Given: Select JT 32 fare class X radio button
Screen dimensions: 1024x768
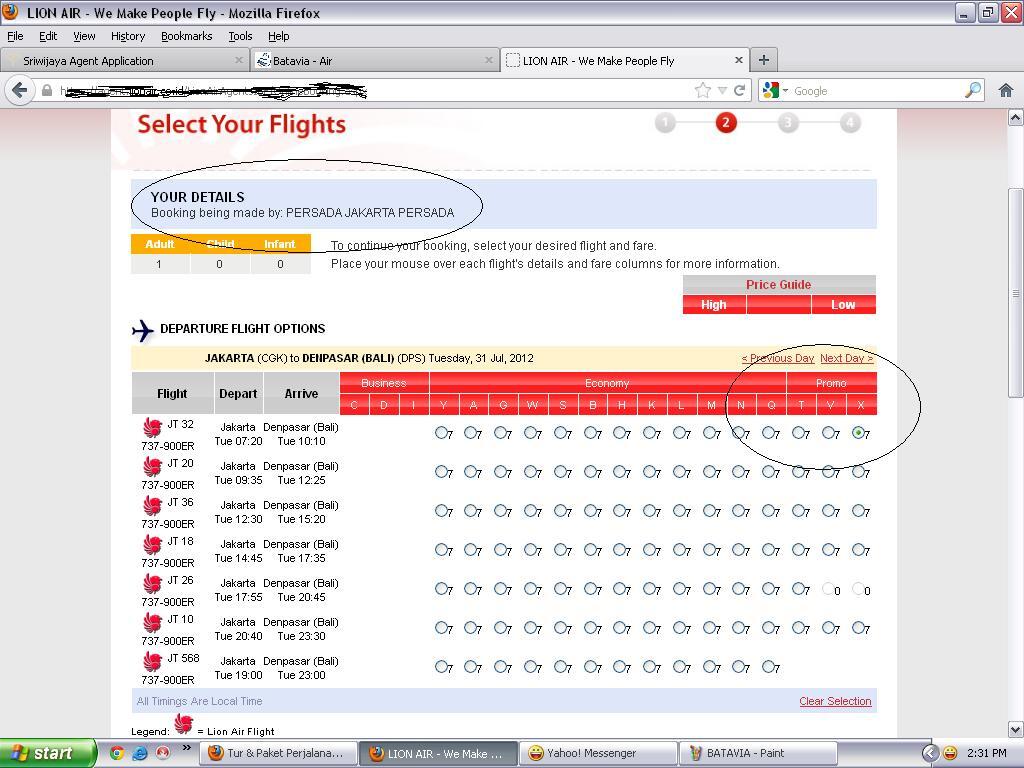Looking at the screenshot, I should pos(859,432).
